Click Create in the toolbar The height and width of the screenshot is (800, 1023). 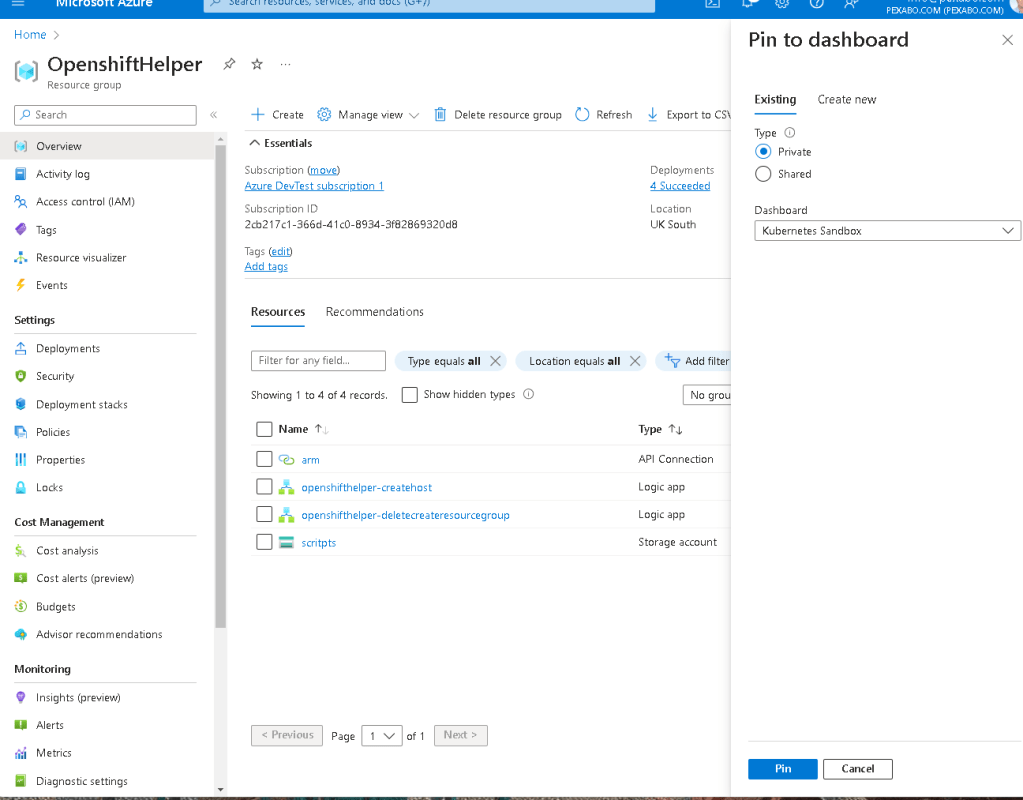coord(278,115)
